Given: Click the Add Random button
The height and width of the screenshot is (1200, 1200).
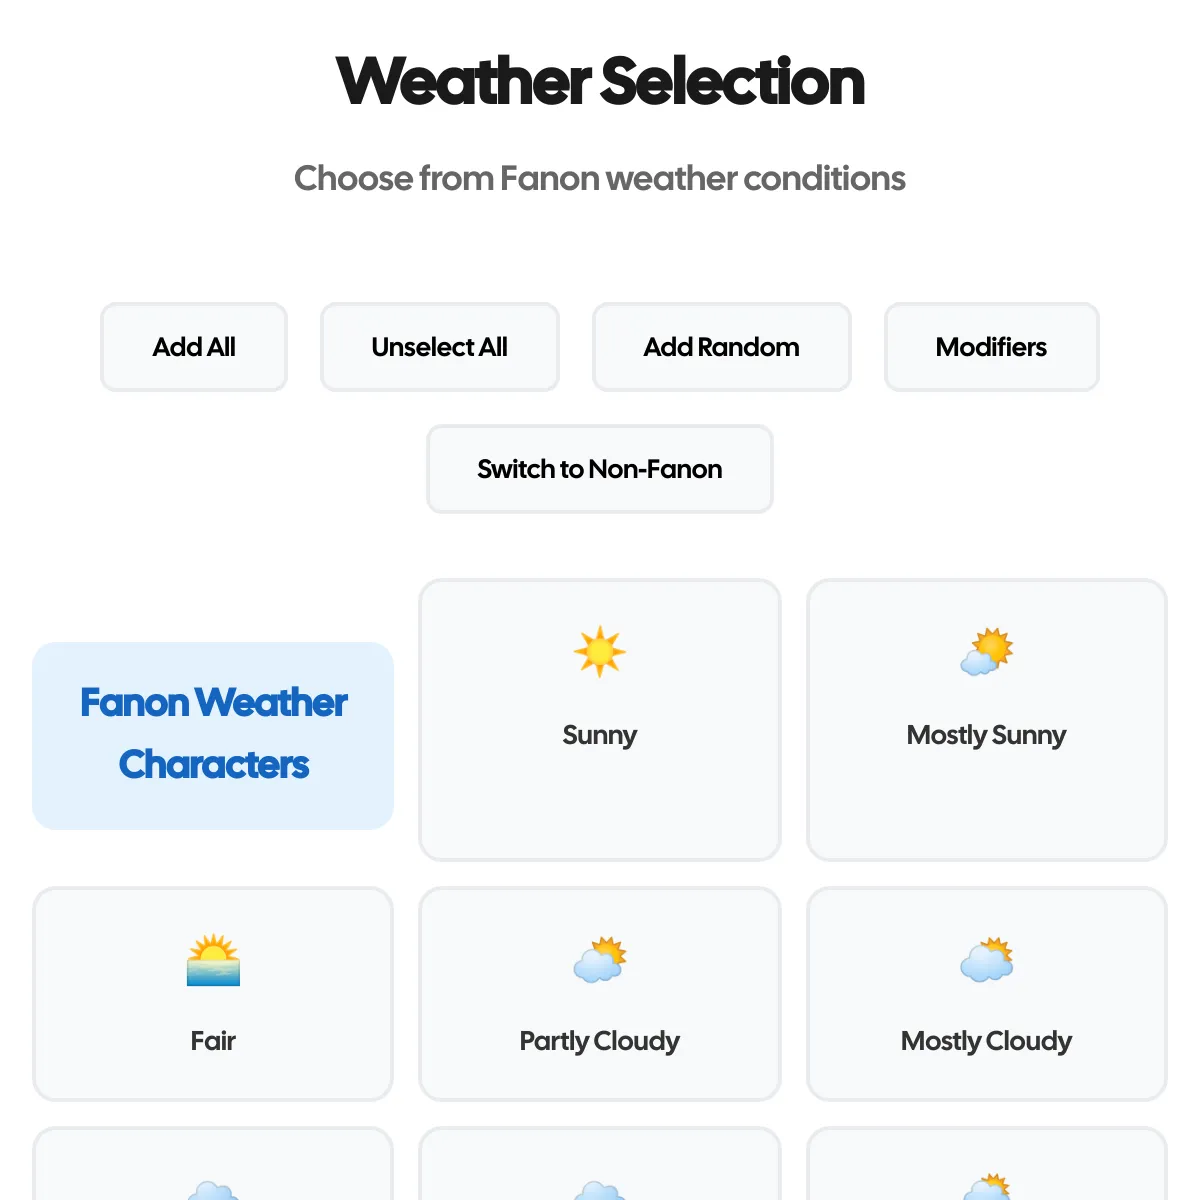Looking at the screenshot, I should point(722,347).
